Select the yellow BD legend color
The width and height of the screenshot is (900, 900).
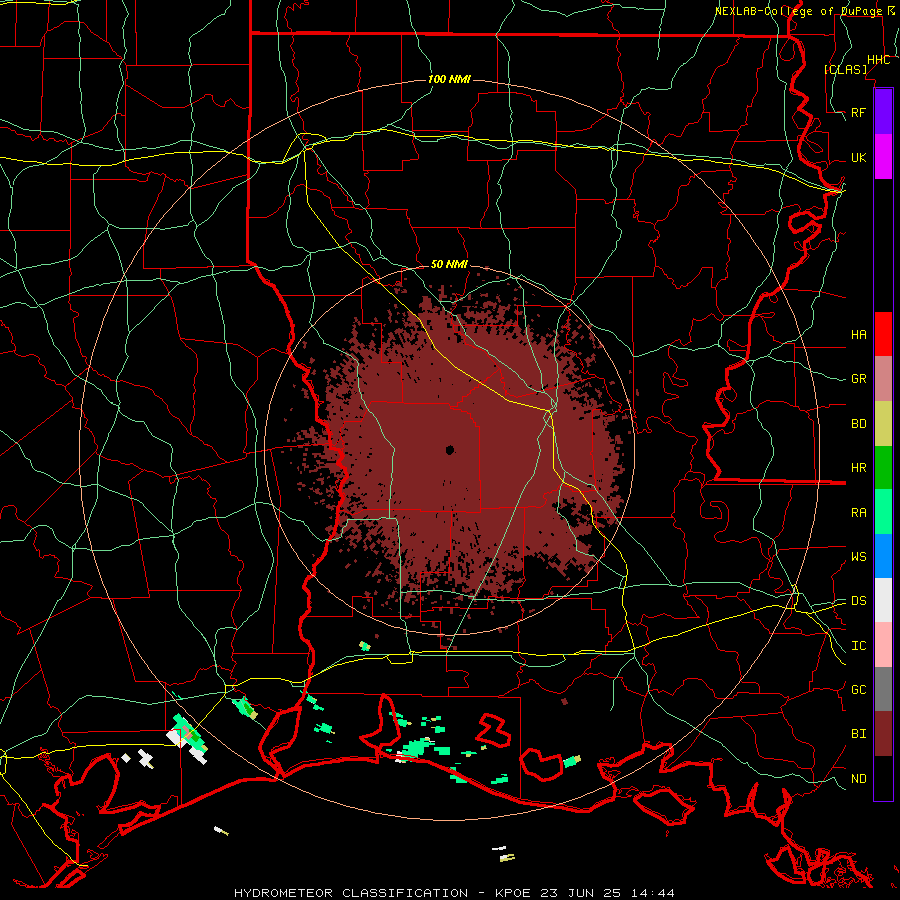point(883,424)
